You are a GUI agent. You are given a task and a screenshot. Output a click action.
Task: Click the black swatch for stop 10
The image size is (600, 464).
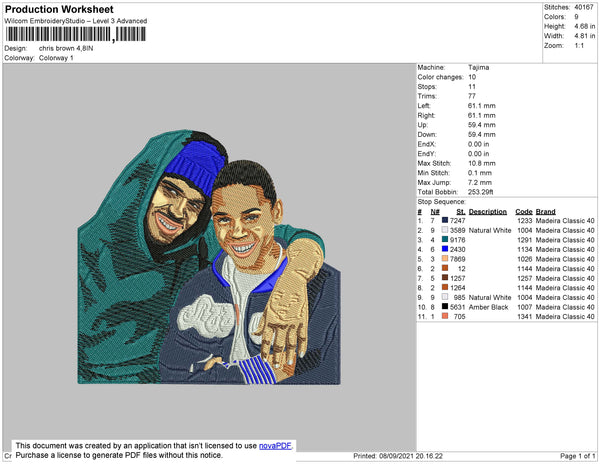[445, 306]
